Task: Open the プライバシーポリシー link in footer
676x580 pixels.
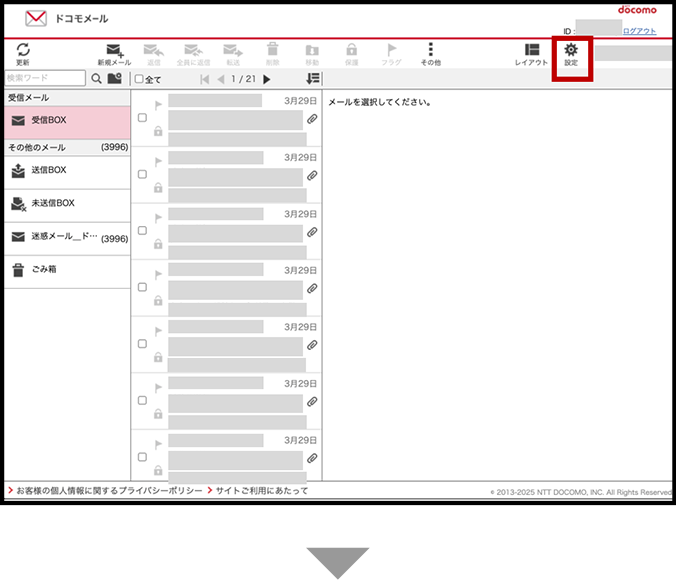Action: click(109, 491)
